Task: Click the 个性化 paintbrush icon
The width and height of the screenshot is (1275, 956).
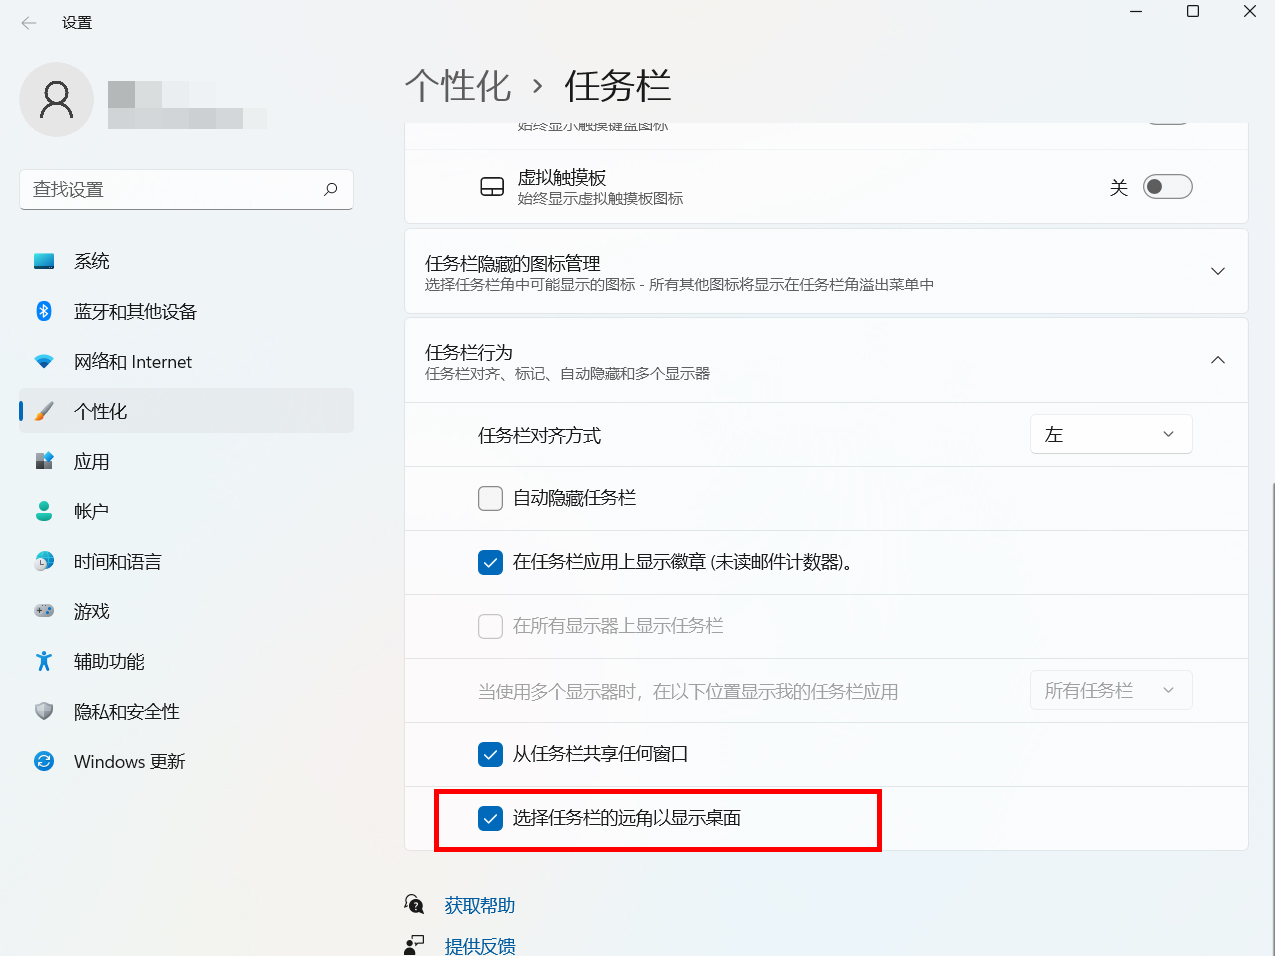Action: pyautogui.click(x=43, y=411)
